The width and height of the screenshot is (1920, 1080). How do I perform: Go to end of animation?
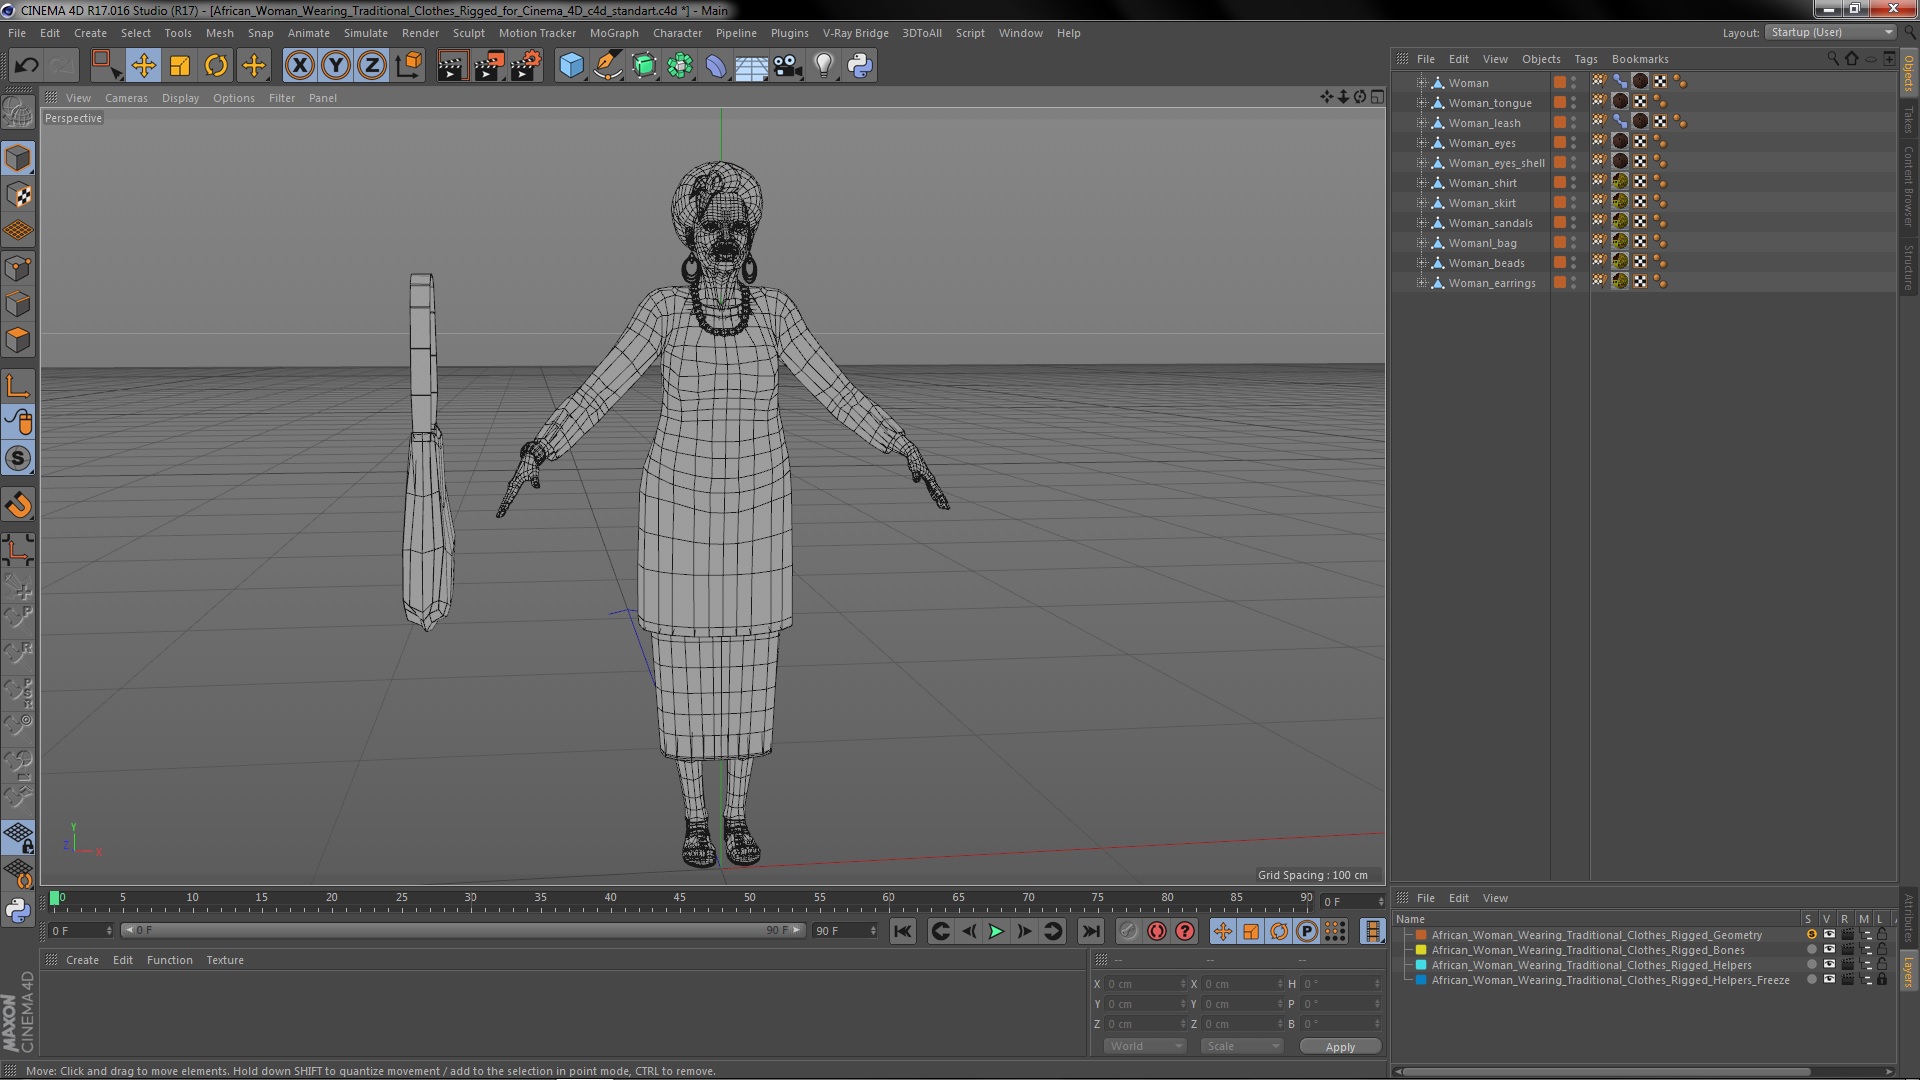point(1091,931)
